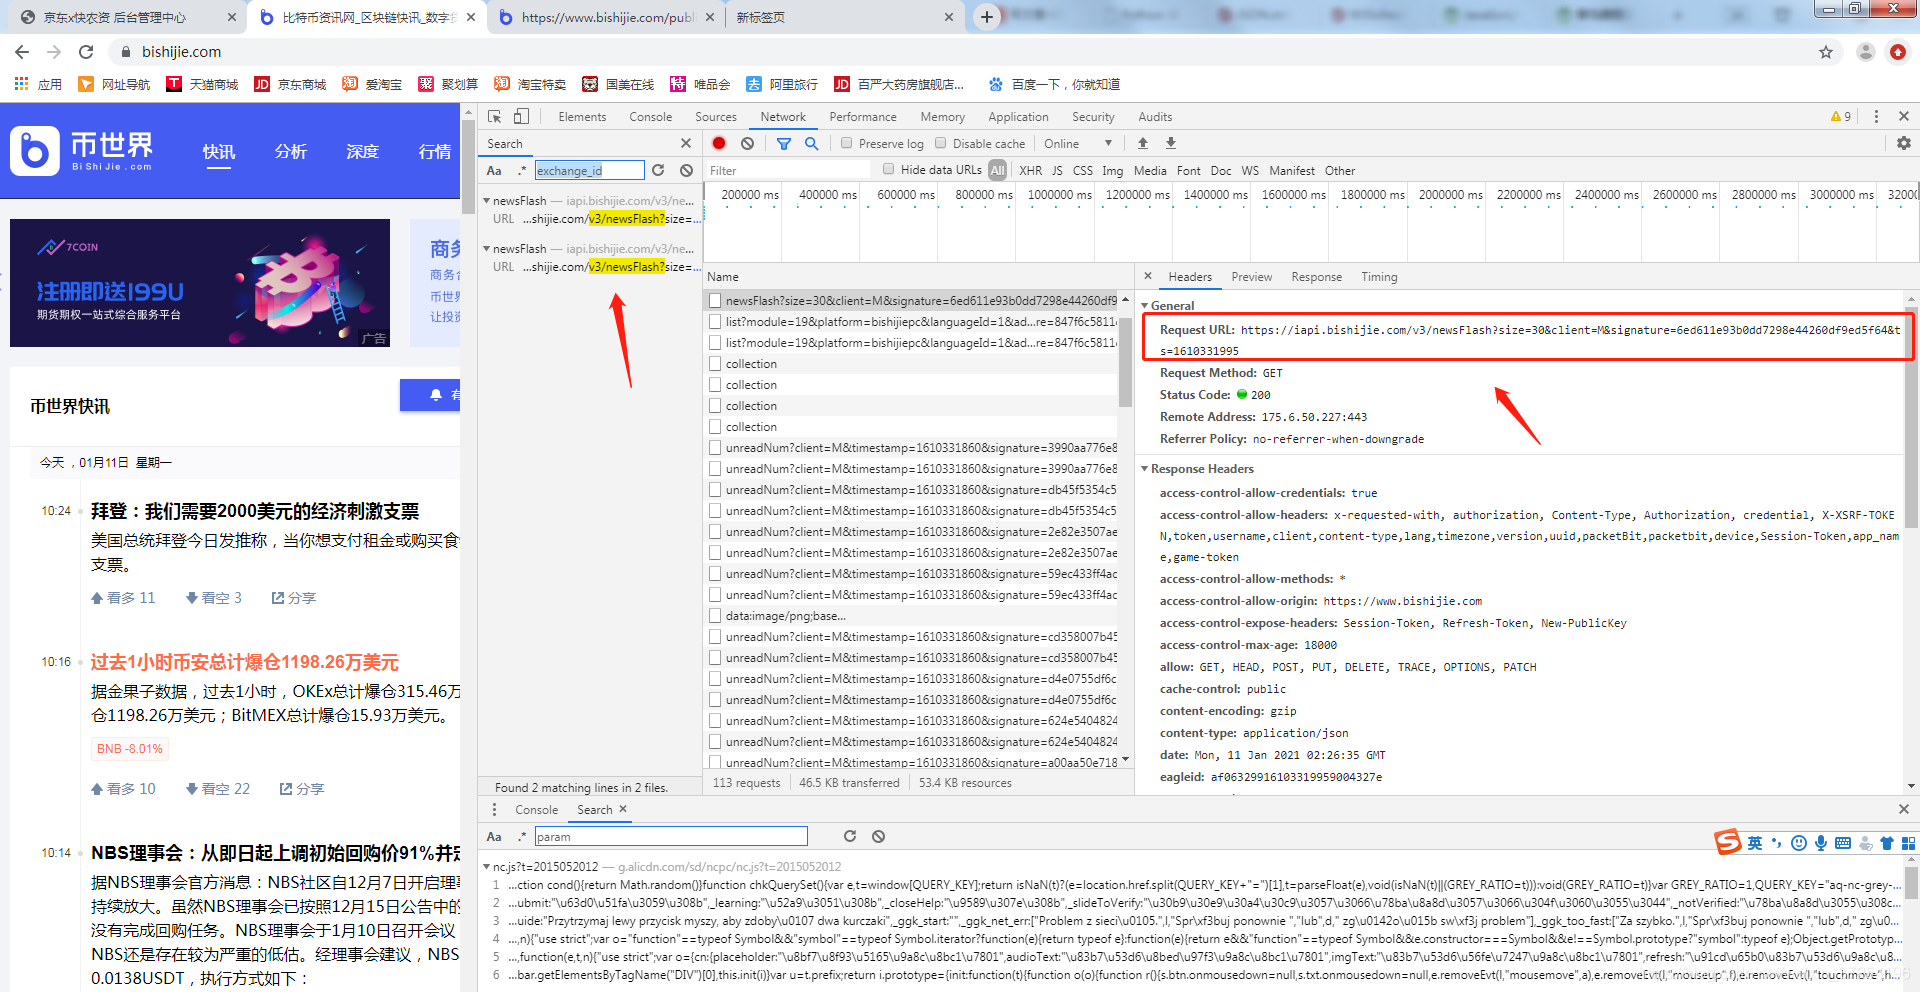Toggle the network filter funnel icon
Viewport: 1920px width, 992px height.
point(784,143)
